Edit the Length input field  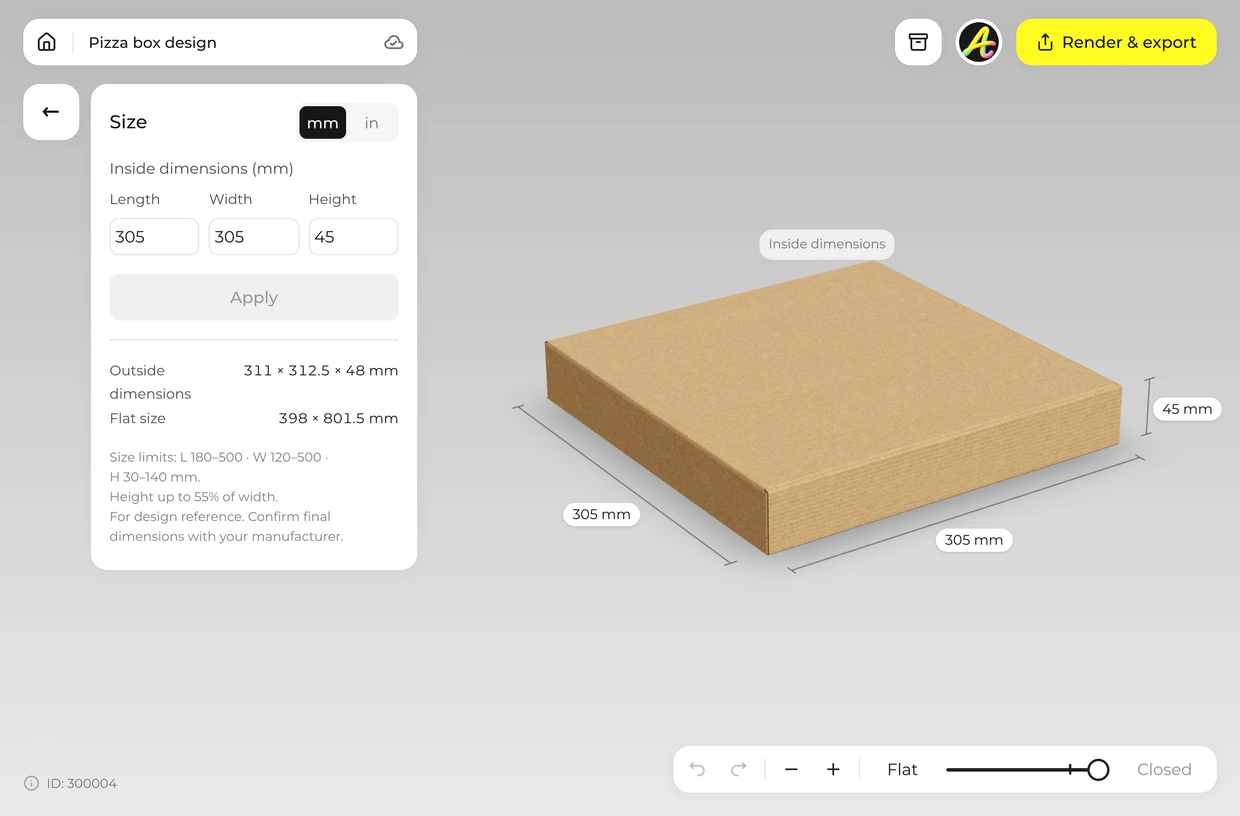coord(154,237)
